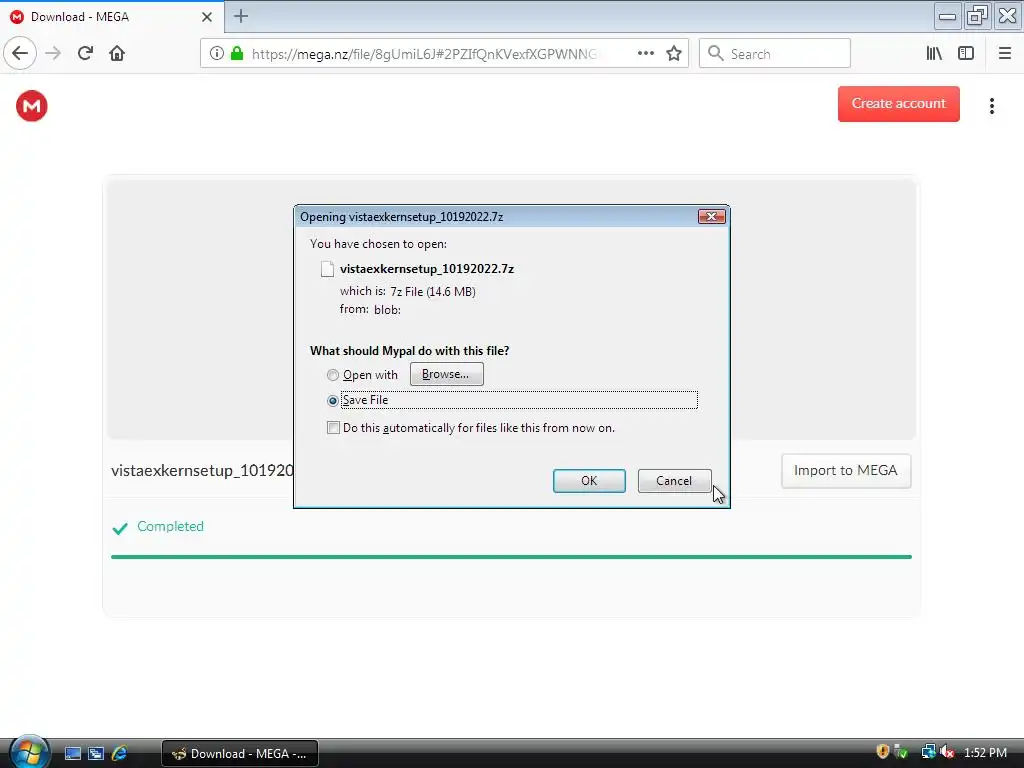Close the Download - MEGA tab
The width and height of the screenshot is (1024, 768).
206,17
